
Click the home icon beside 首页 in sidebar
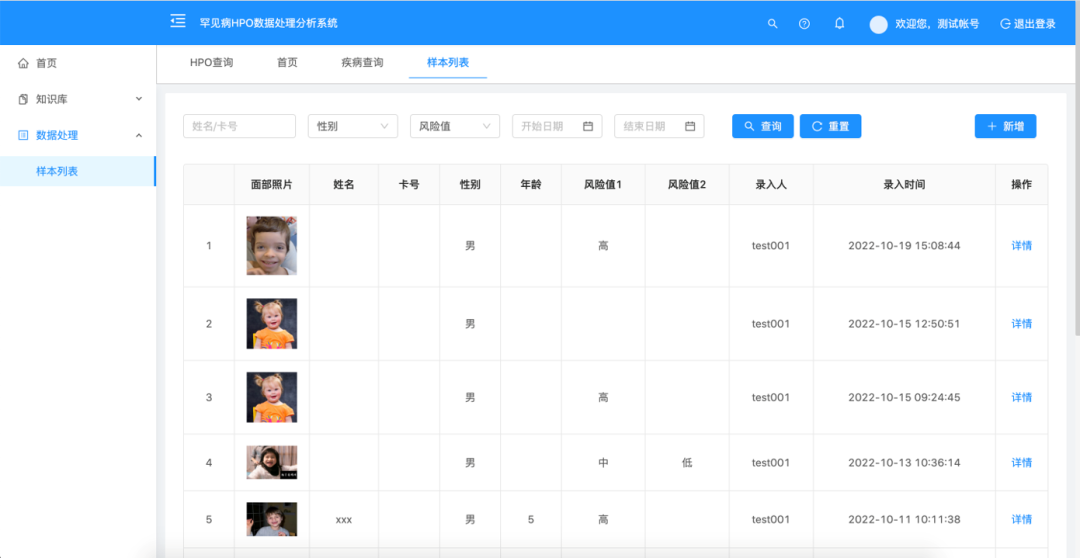tap(23, 63)
